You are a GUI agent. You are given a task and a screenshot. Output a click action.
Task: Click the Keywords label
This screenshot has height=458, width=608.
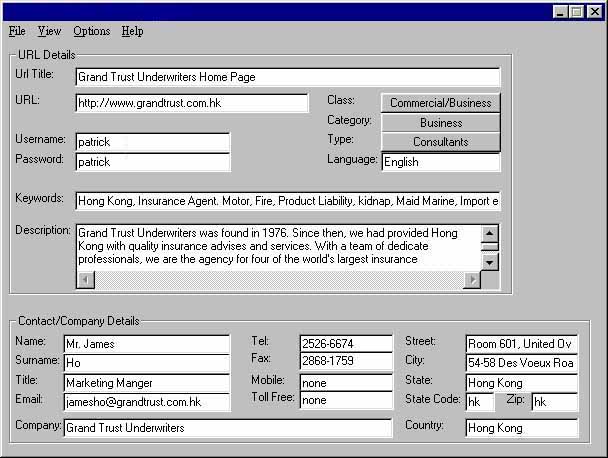[x=39, y=198]
